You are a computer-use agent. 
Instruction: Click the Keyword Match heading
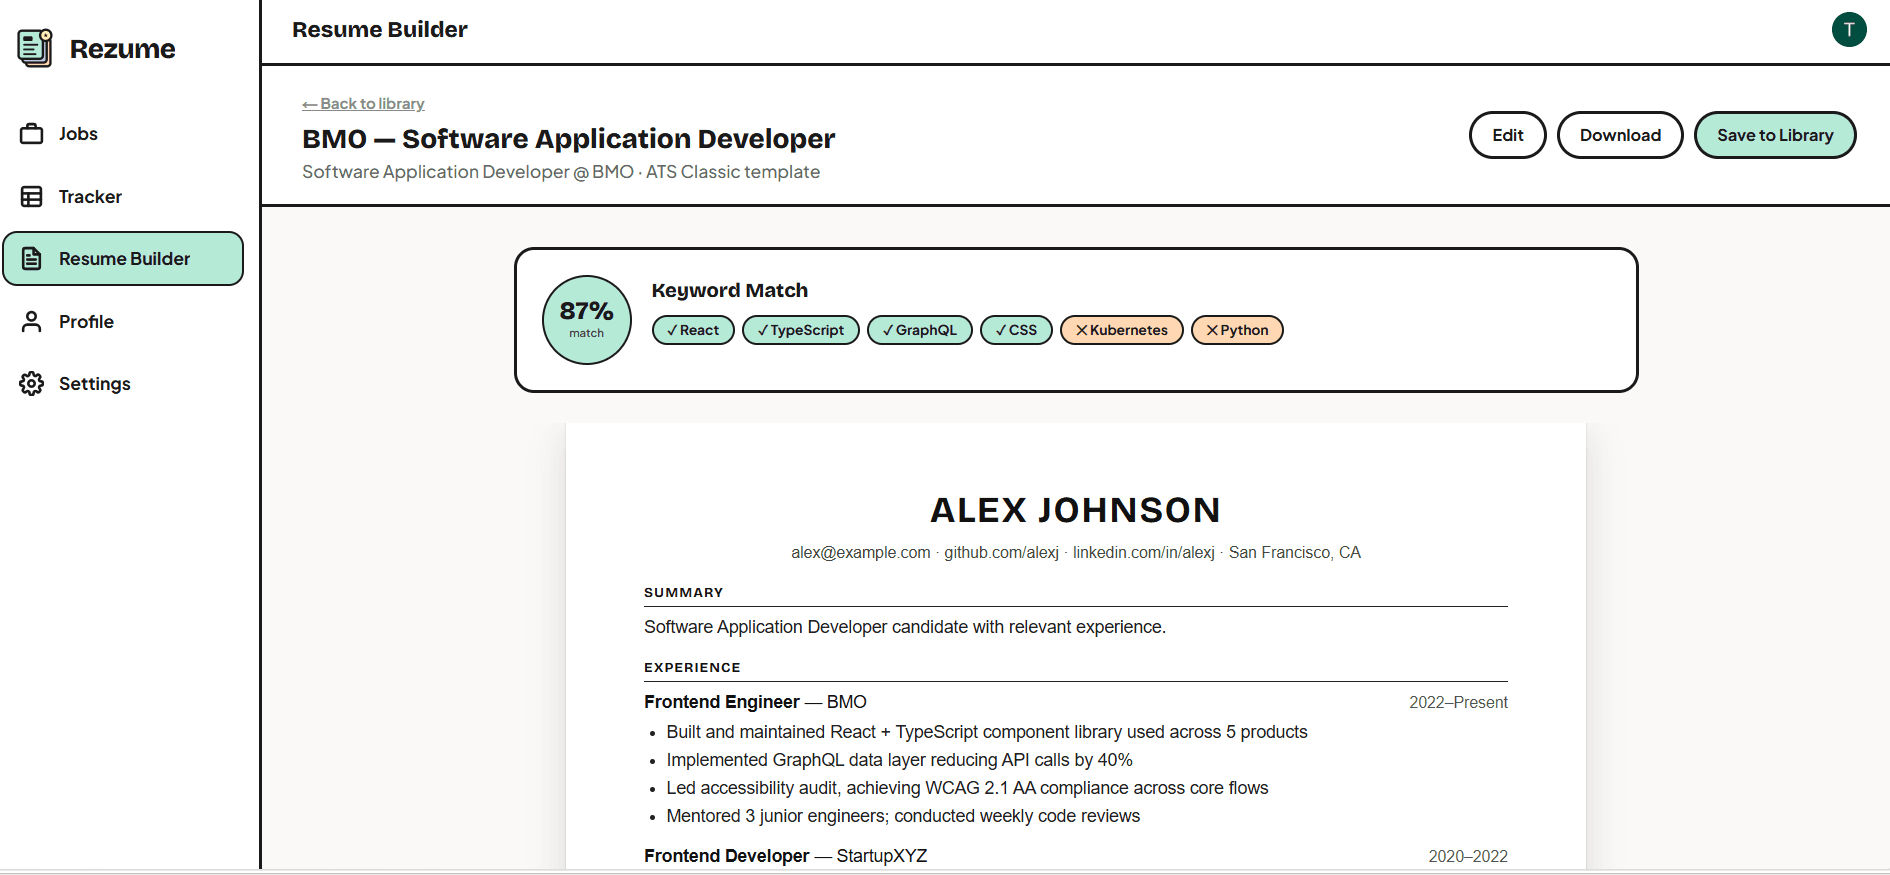[x=729, y=290]
